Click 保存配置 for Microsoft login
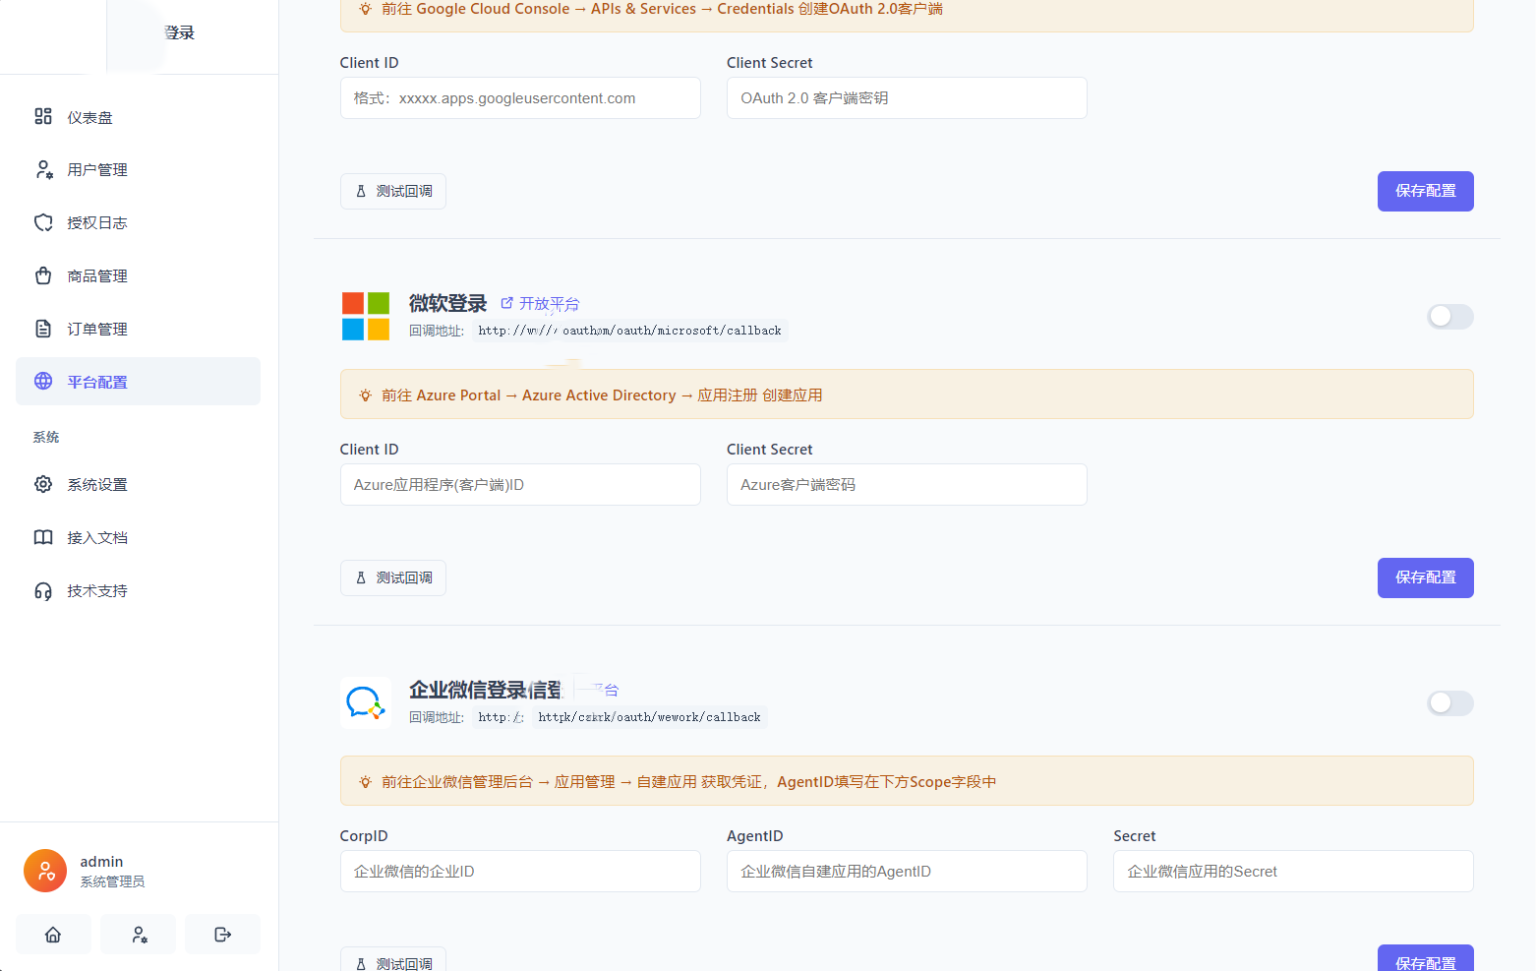1536x971 pixels. 1425,577
